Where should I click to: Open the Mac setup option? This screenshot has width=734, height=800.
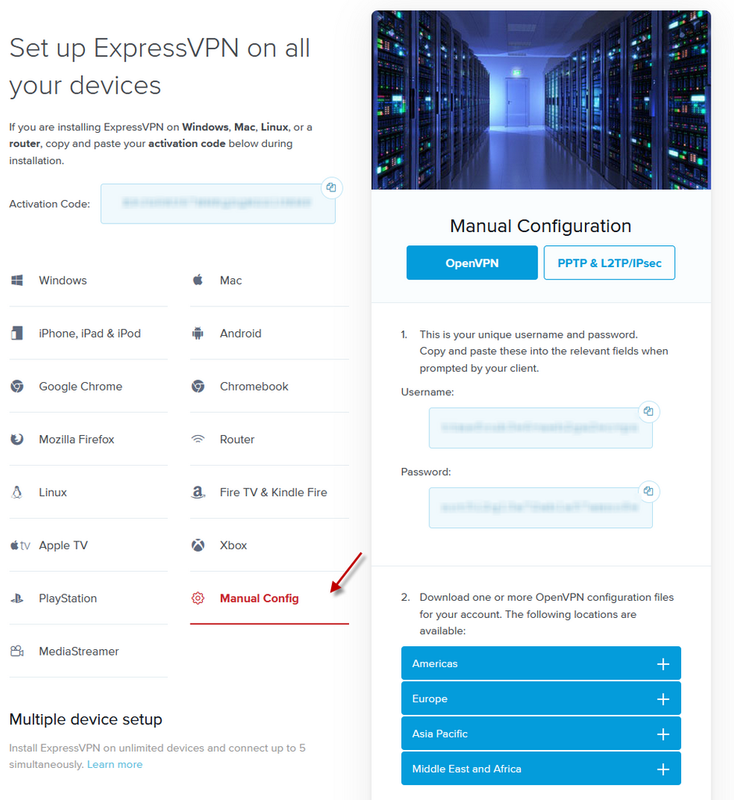click(x=269, y=281)
